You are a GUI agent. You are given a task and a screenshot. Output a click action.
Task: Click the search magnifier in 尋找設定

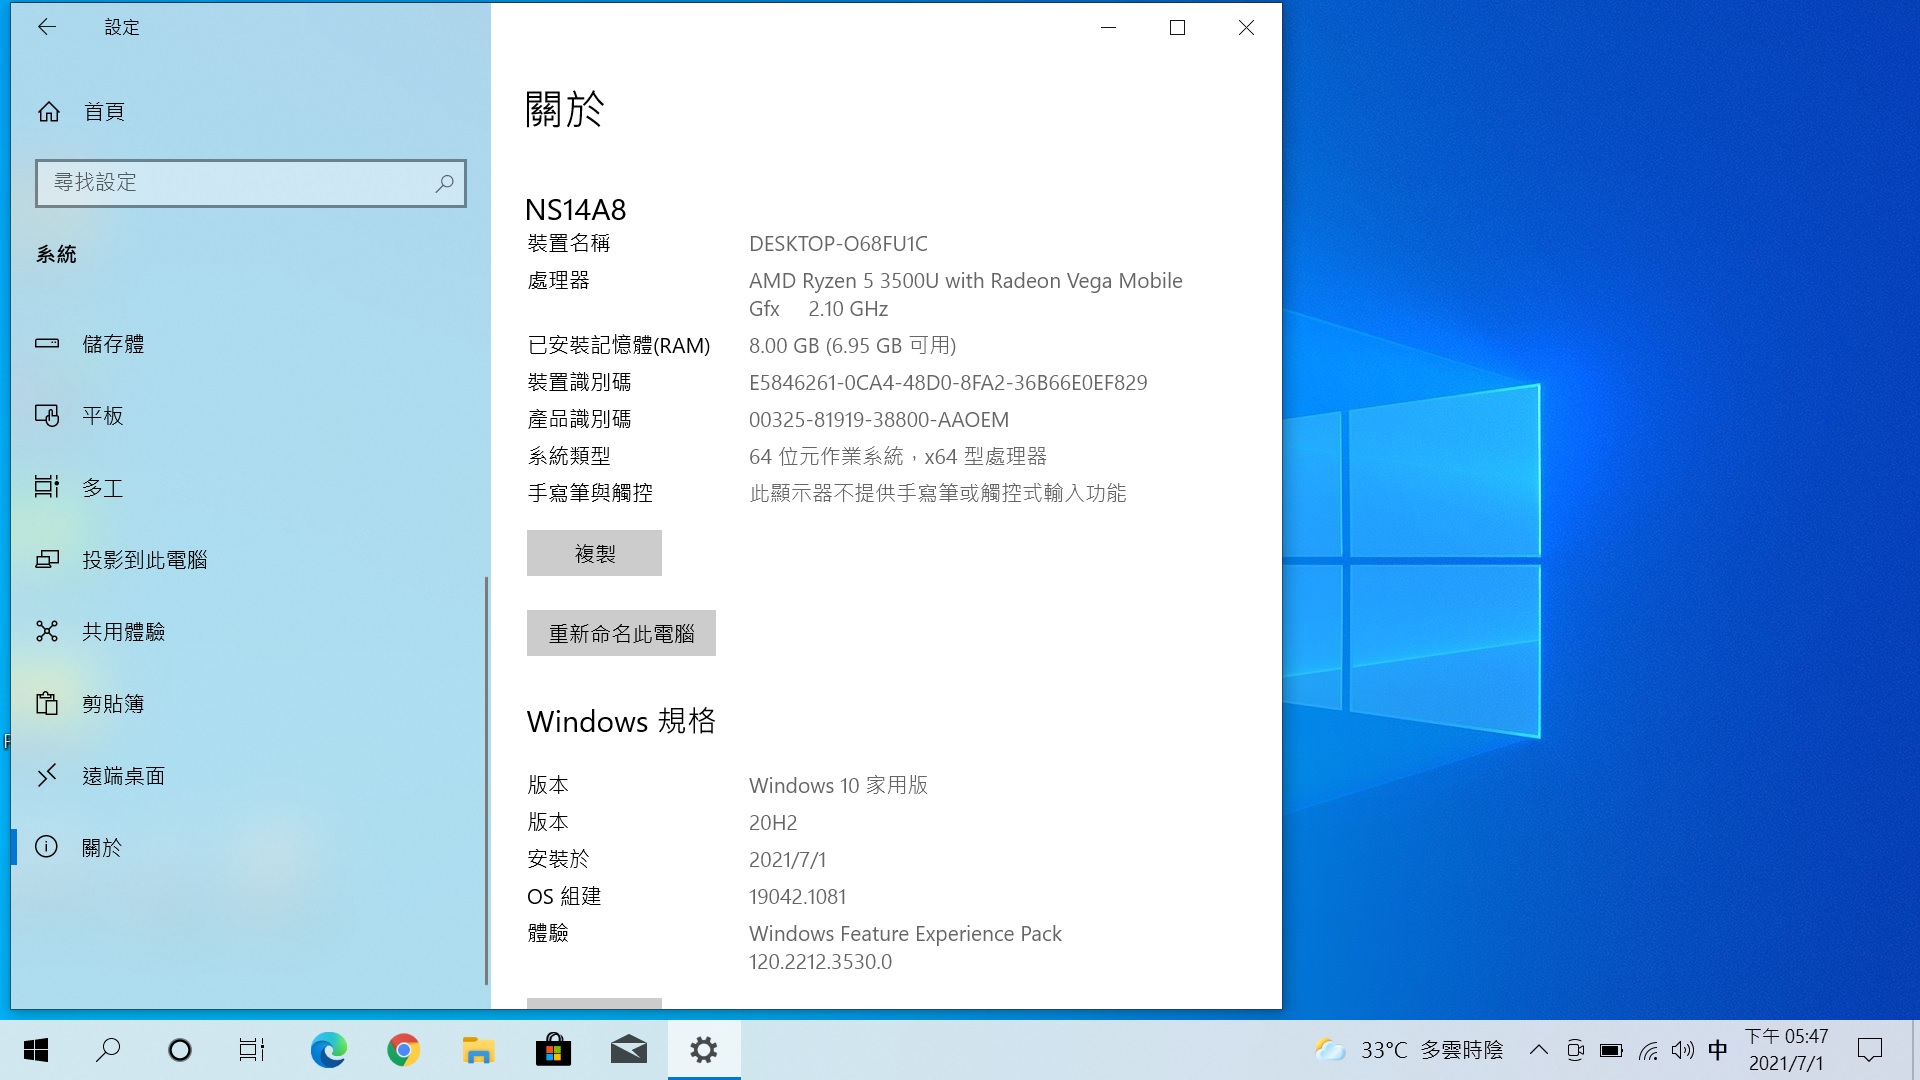point(444,183)
